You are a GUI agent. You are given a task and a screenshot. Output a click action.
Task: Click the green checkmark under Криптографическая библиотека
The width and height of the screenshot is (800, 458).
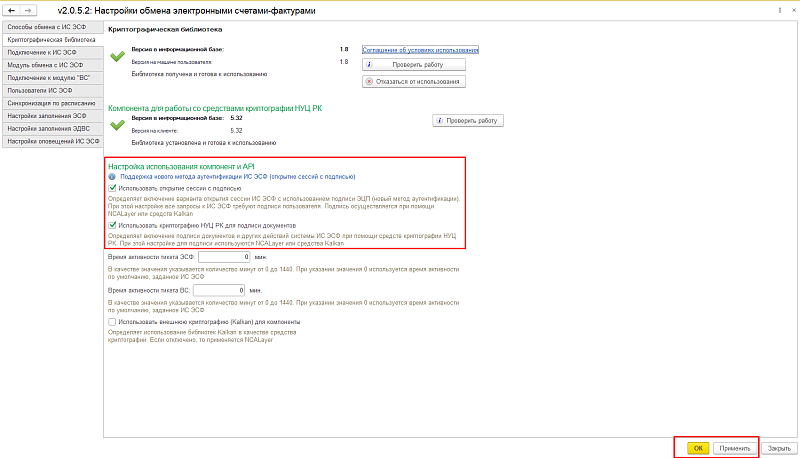117,57
